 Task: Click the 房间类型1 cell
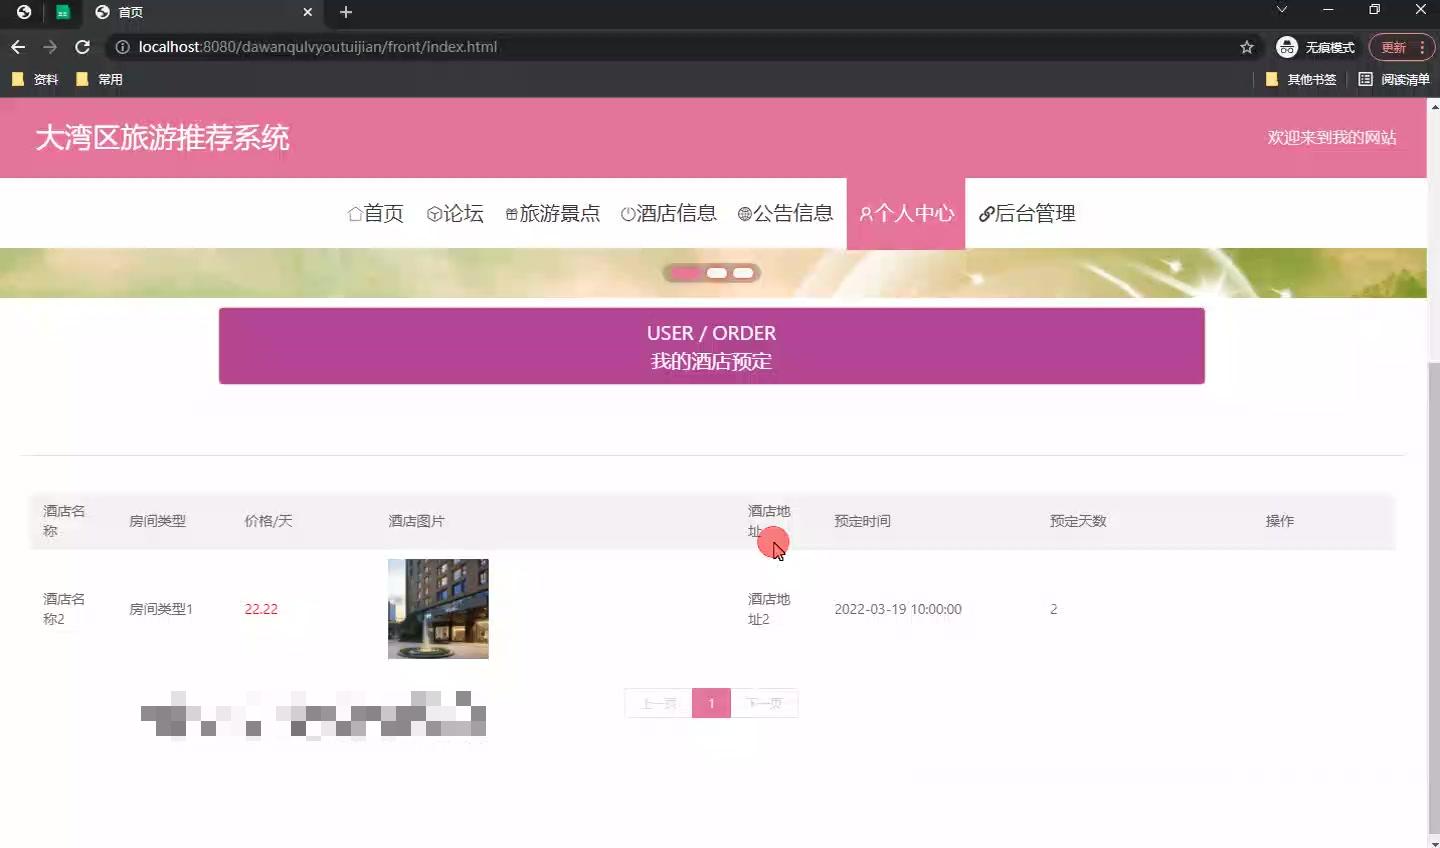click(161, 609)
